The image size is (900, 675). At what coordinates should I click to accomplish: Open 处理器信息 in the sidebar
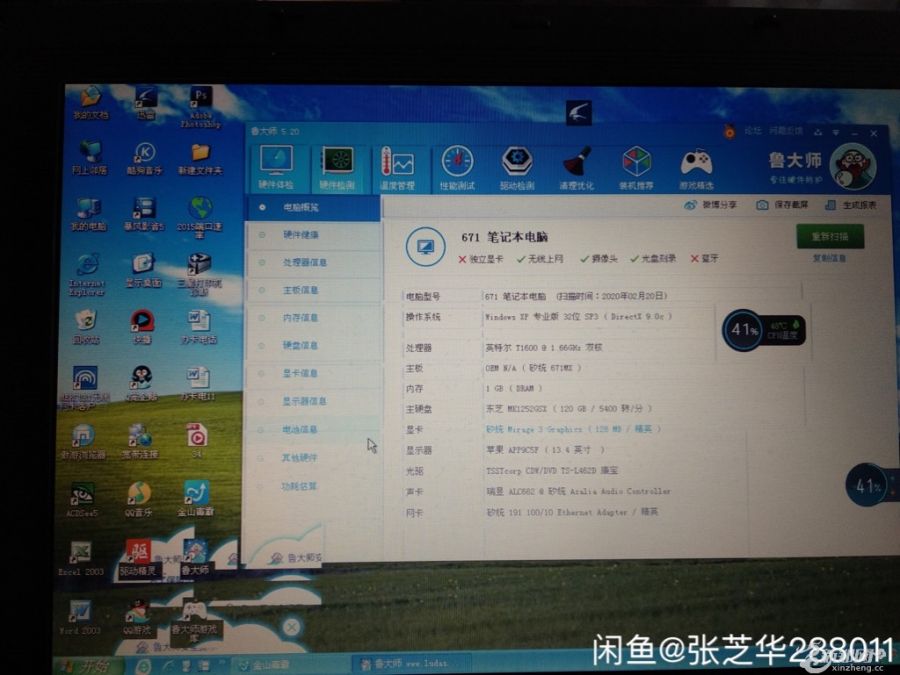tap(313, 262)
